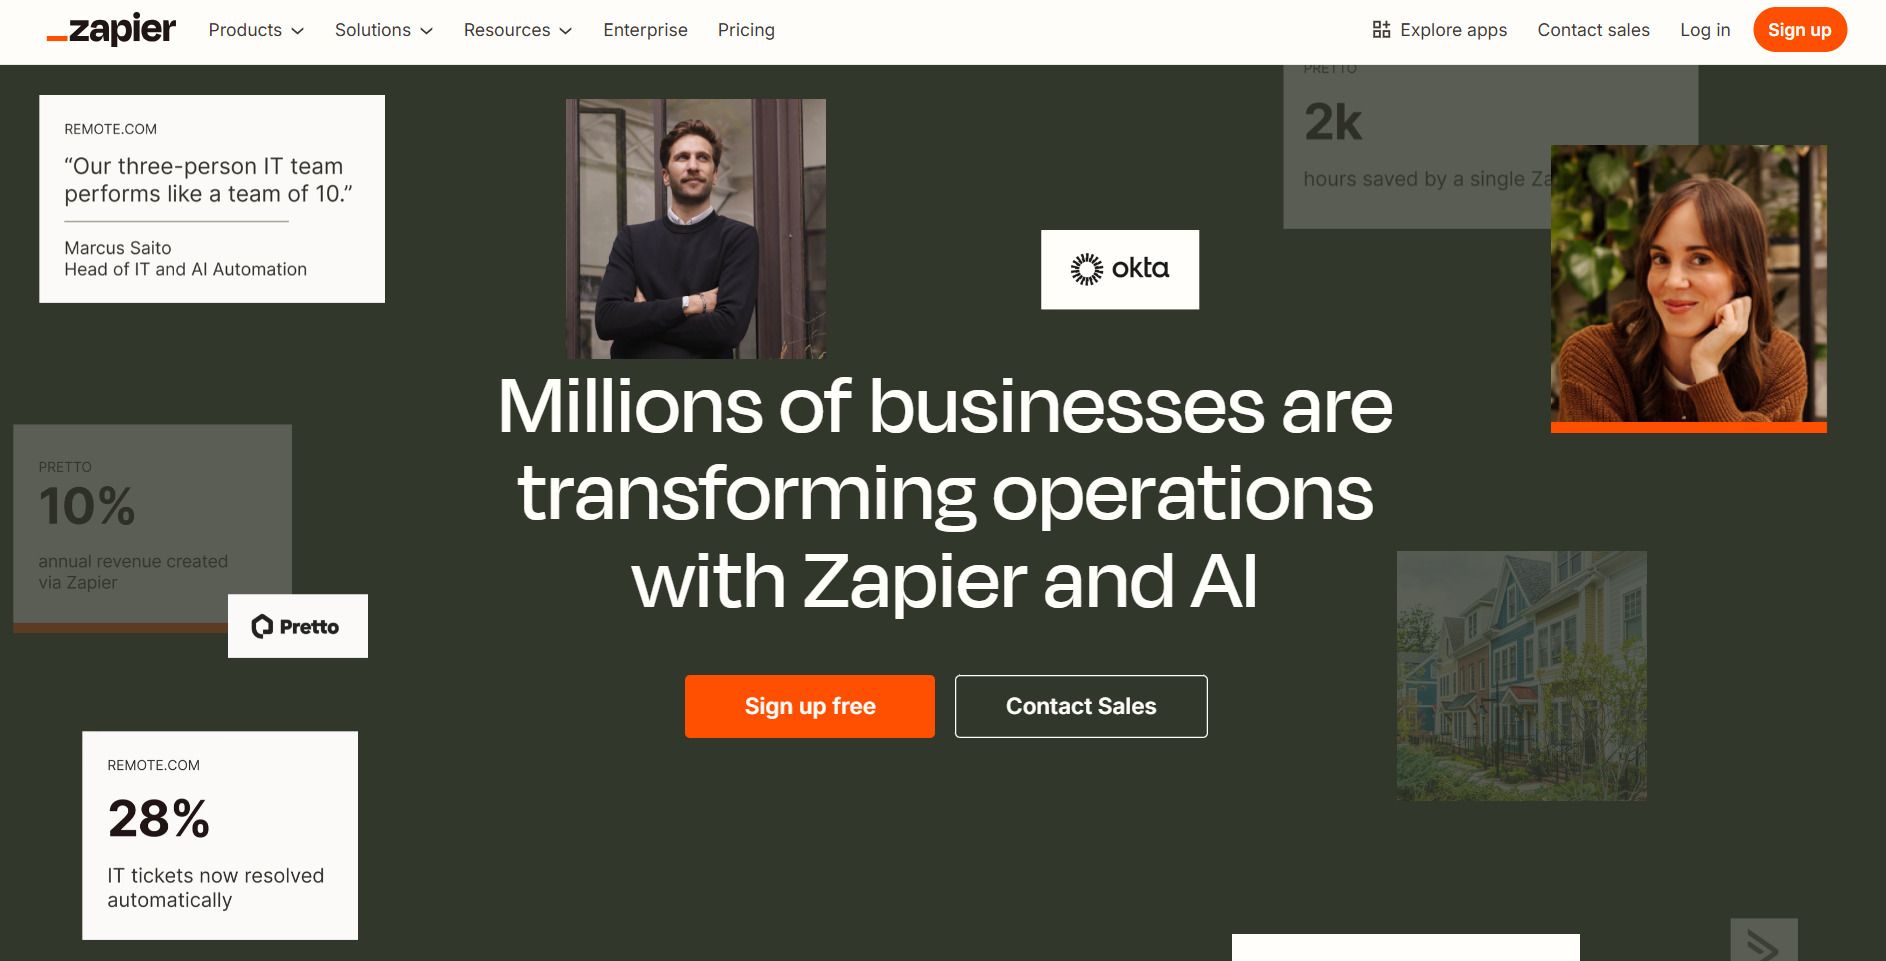
Task: Click the Sign up free button
Action: [810, 706]
